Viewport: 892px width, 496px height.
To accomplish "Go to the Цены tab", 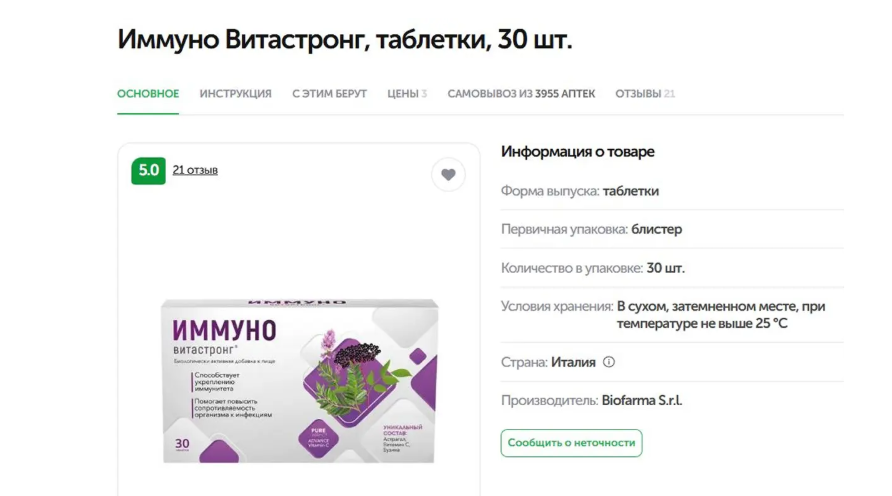I will tap(407, 94).
